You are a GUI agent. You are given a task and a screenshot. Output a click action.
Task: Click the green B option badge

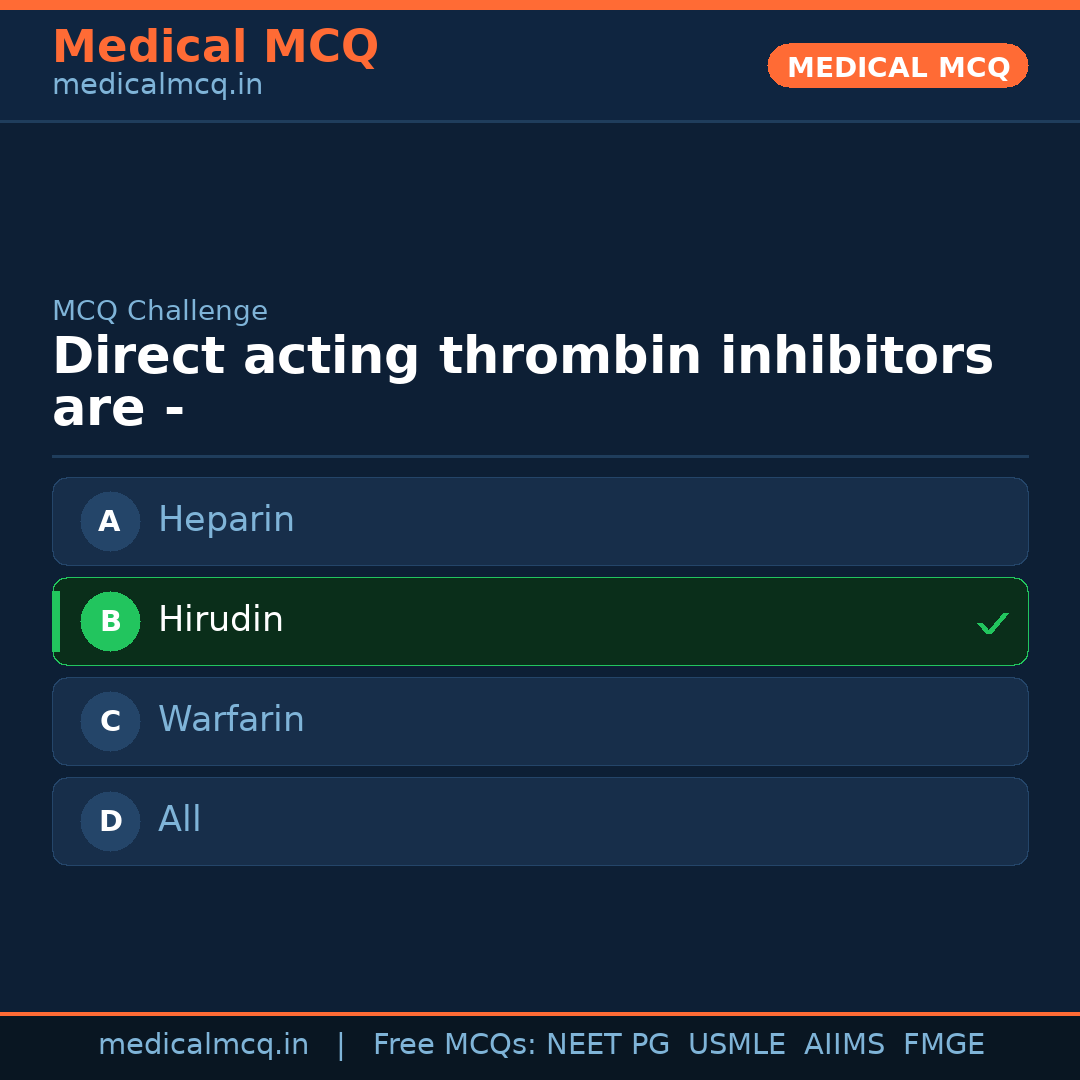[x=110, y=621]
